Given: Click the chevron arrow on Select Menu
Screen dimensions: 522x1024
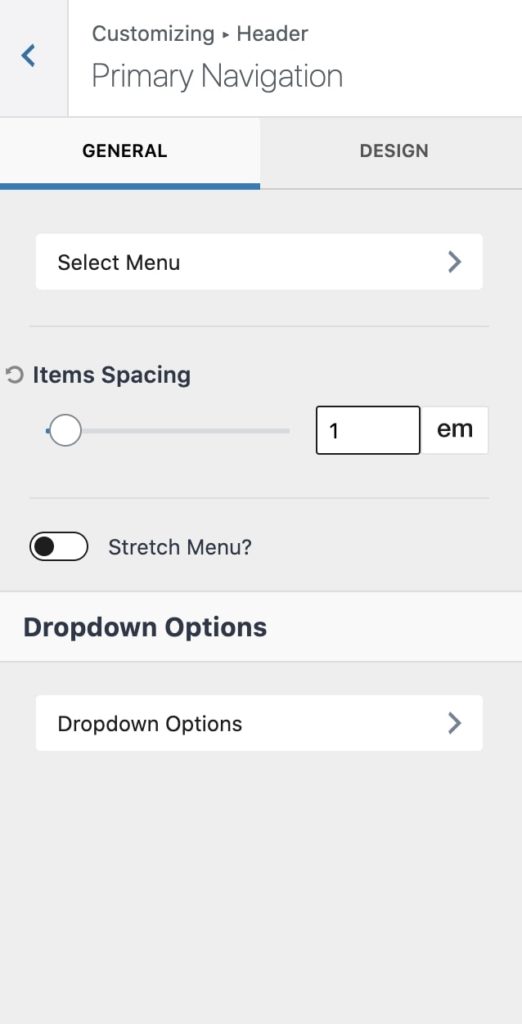Looking at the screenshot, I should (455, 262).
